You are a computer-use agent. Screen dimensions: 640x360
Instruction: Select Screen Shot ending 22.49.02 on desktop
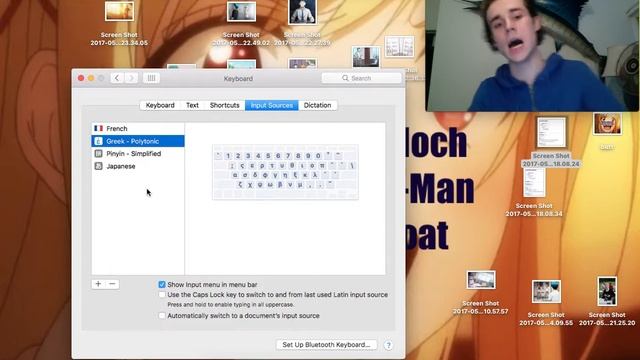pyautogui.click(x=241, y=24)
